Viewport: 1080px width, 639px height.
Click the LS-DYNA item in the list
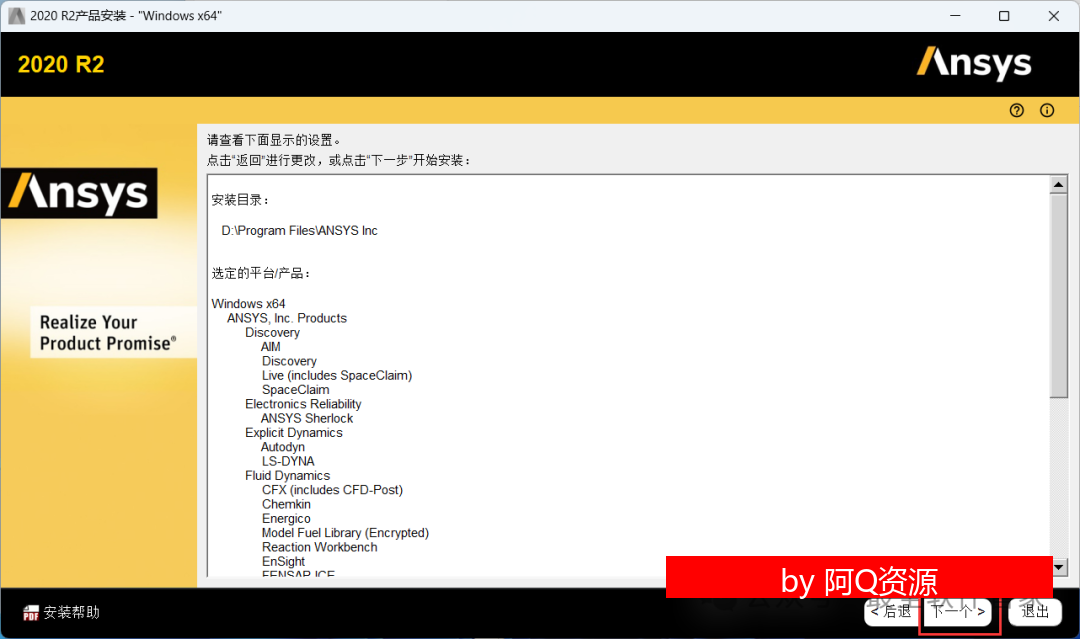coord(288,461)
